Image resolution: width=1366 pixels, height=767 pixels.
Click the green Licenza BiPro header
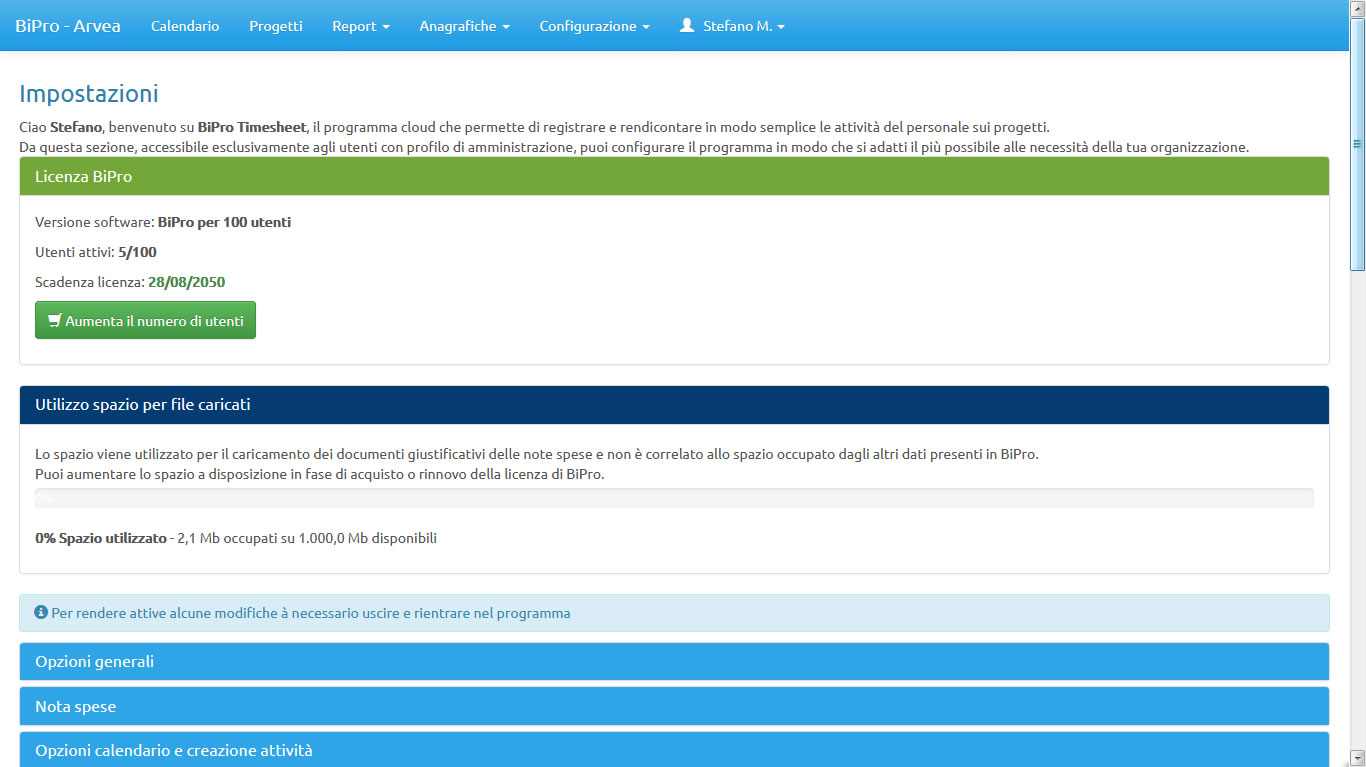(674, 176)
